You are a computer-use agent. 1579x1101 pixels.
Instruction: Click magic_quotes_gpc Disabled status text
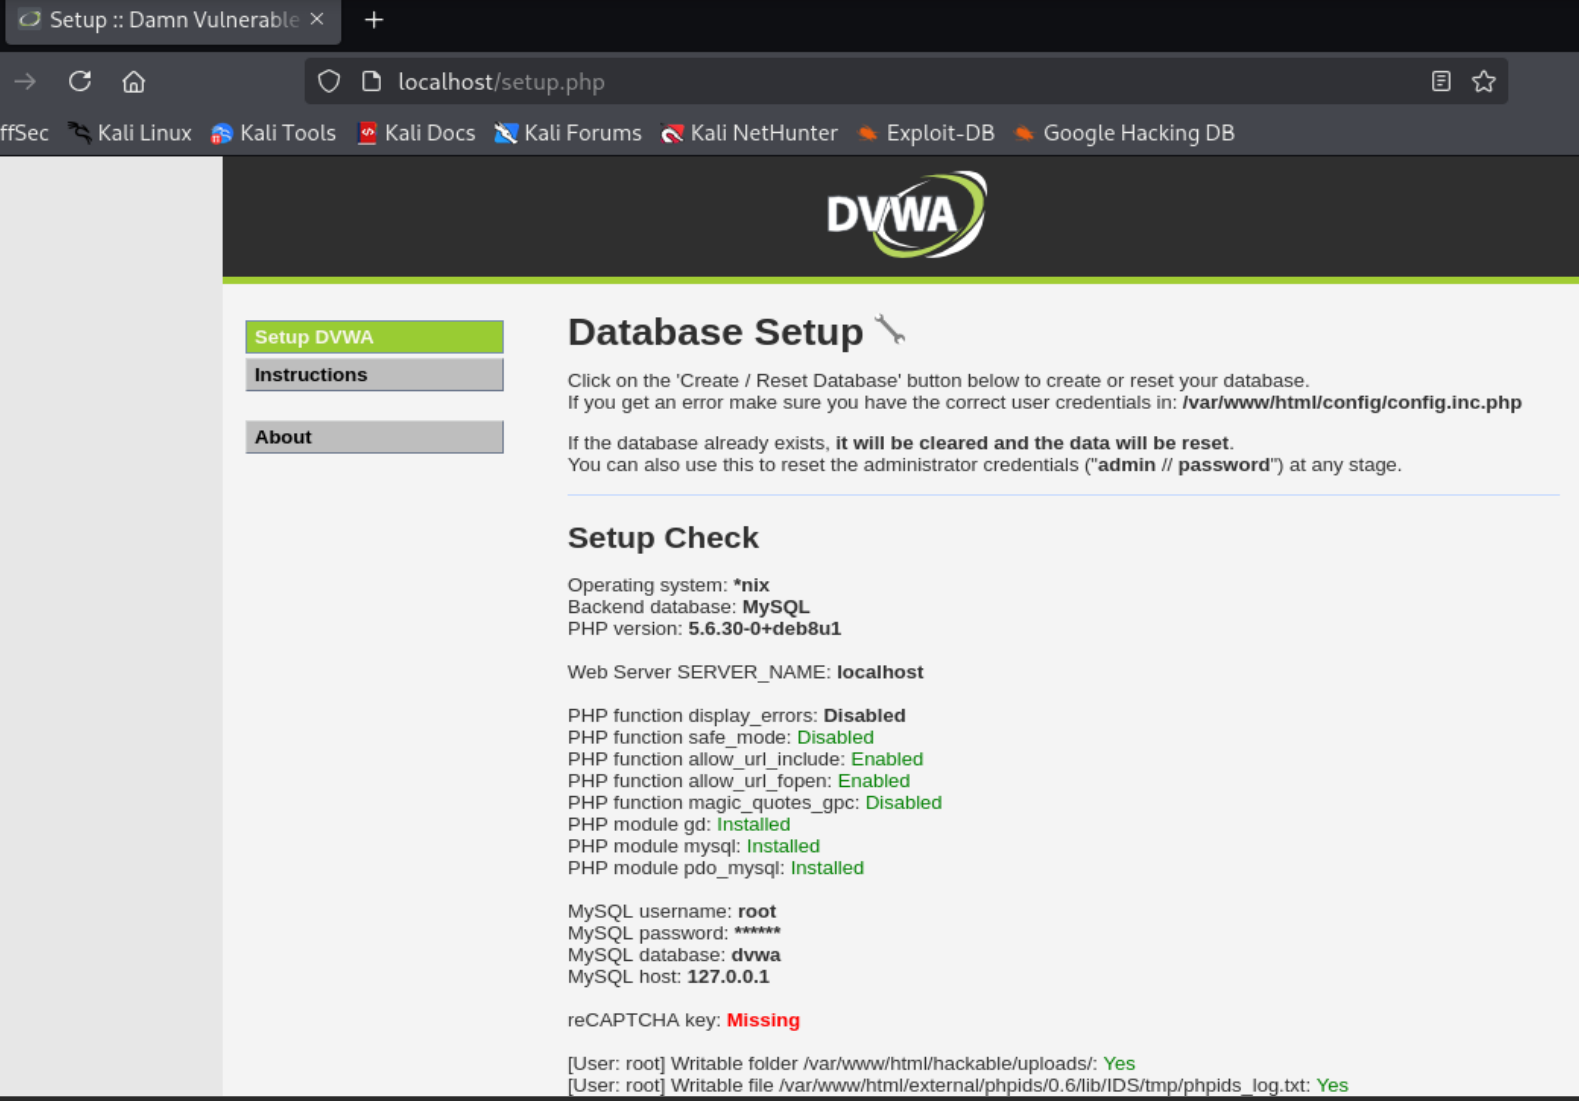[x=903, y=803]
